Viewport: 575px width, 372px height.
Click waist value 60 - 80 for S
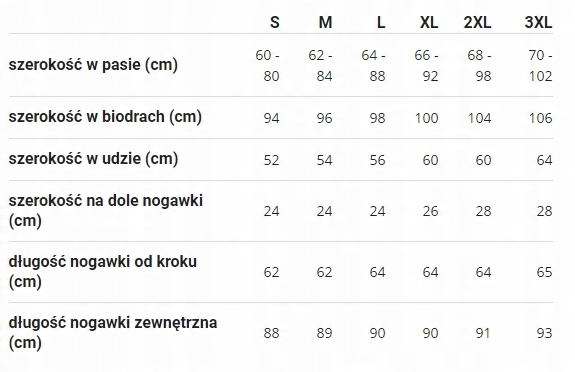267,66
